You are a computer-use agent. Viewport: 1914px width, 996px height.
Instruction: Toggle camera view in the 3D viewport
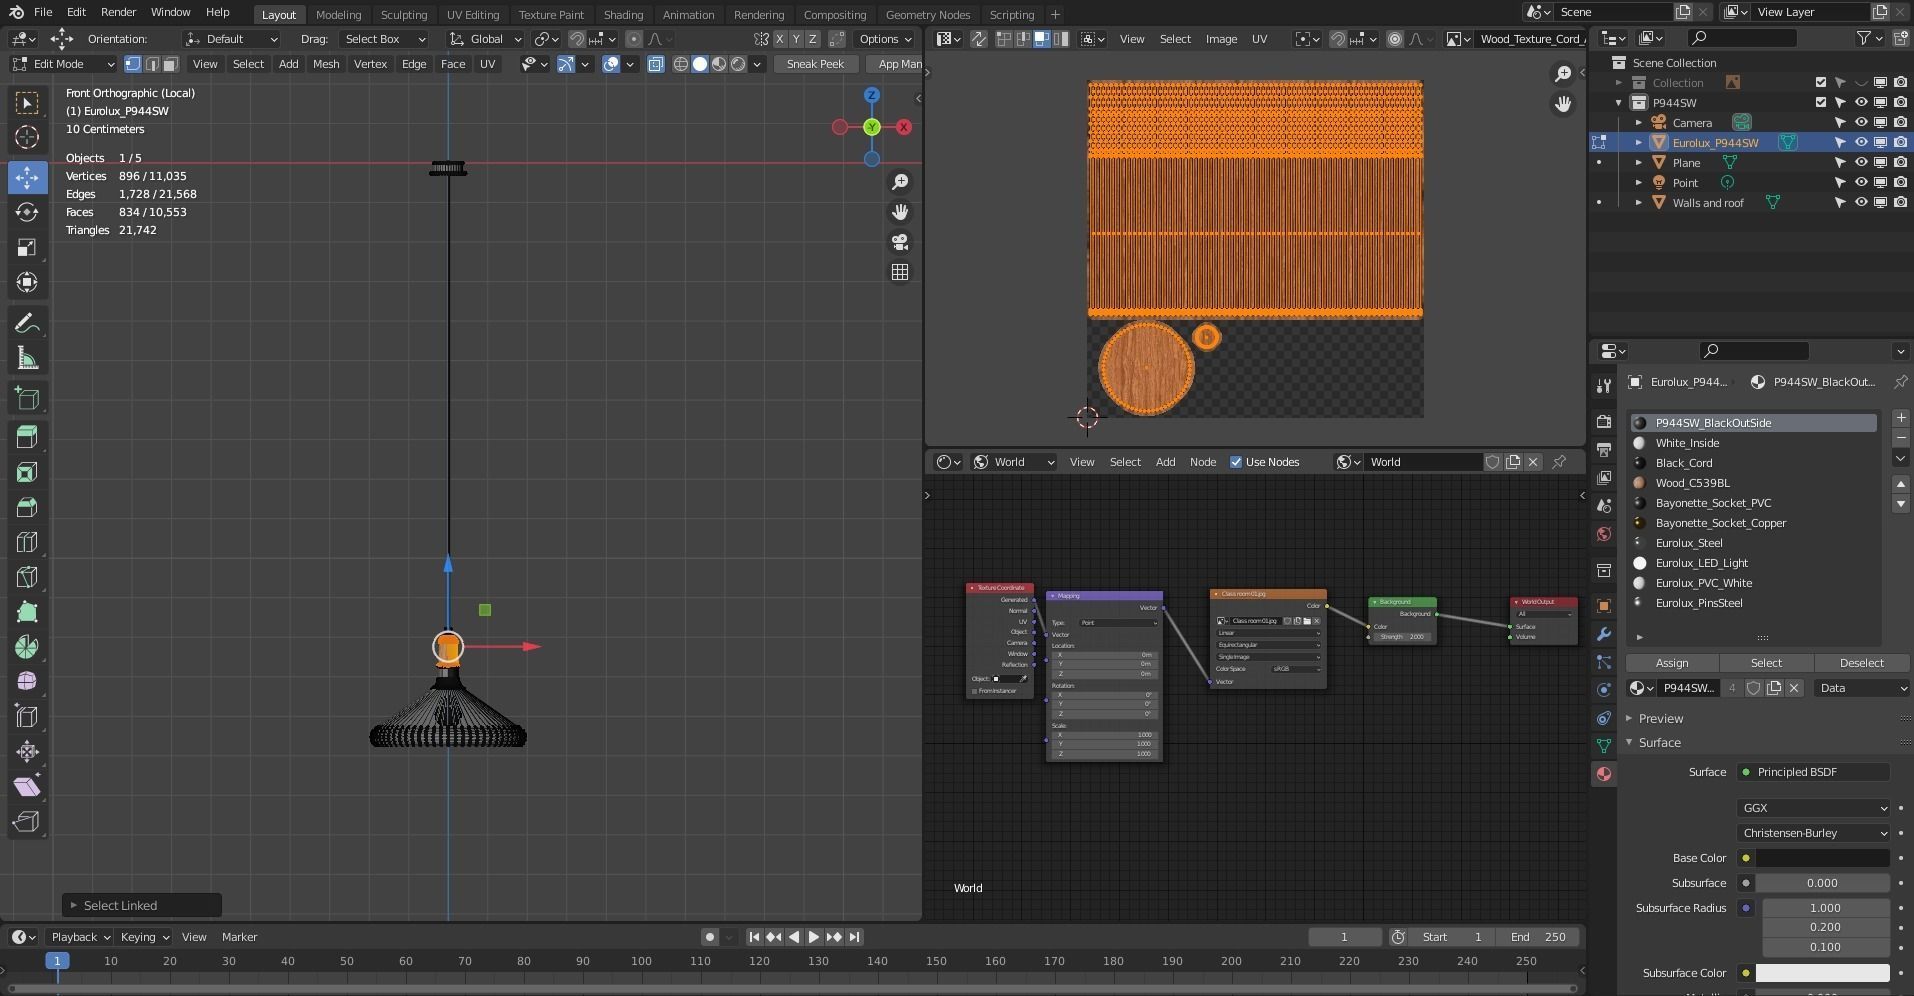[x=900, y=242]
